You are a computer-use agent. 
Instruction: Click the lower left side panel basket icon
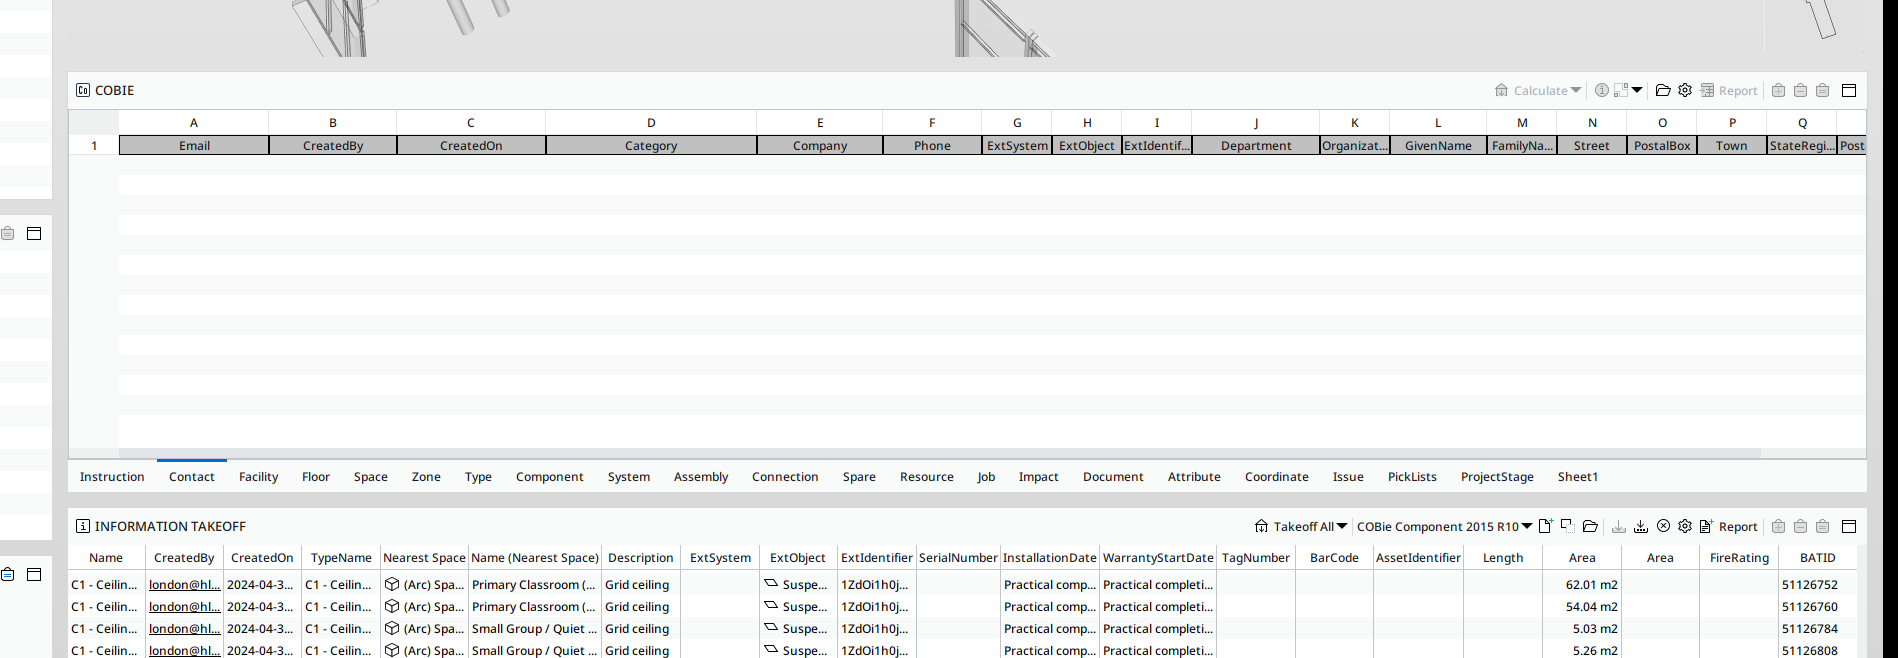pyautogui.click(x=7, y=574)
